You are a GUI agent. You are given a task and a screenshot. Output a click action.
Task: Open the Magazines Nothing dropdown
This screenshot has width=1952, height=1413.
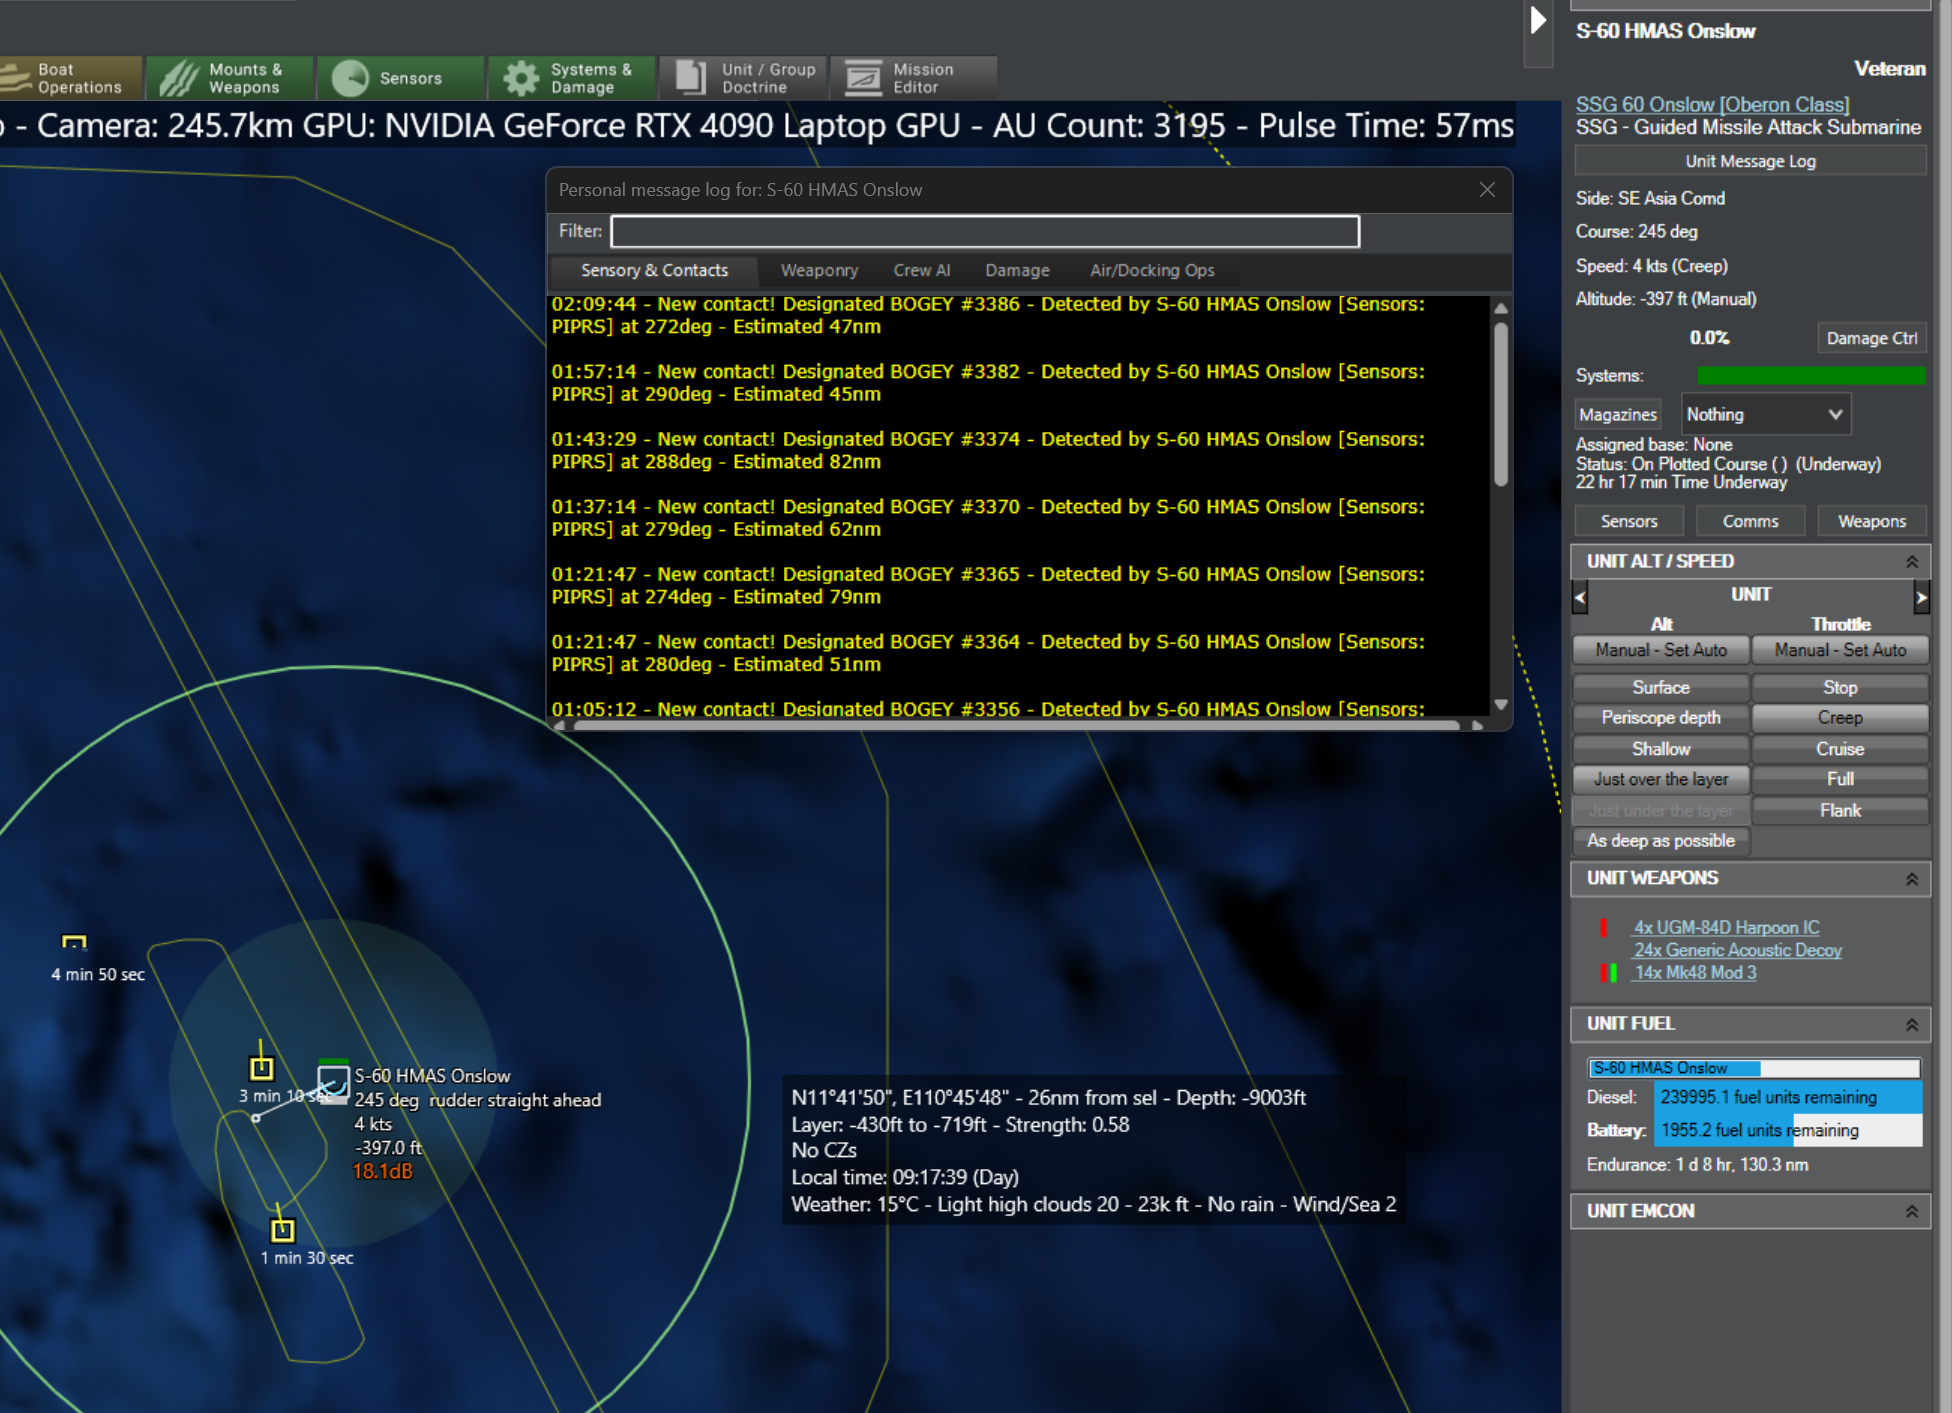1765,414
